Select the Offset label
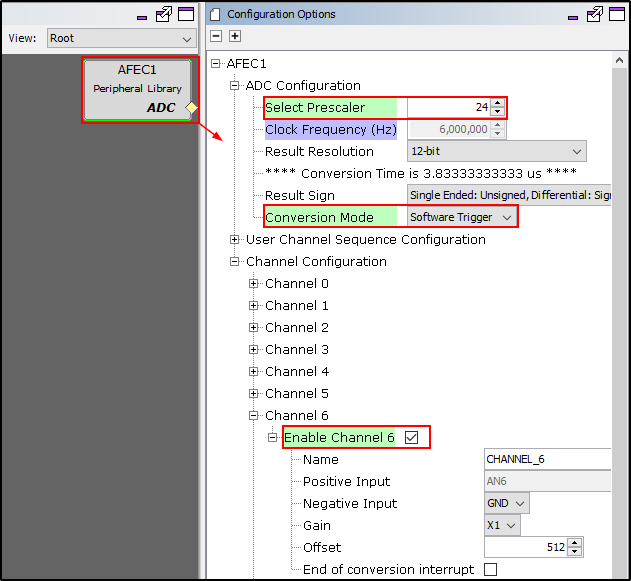This screenshot has height=581, width=631. click(x=322, y=548)
